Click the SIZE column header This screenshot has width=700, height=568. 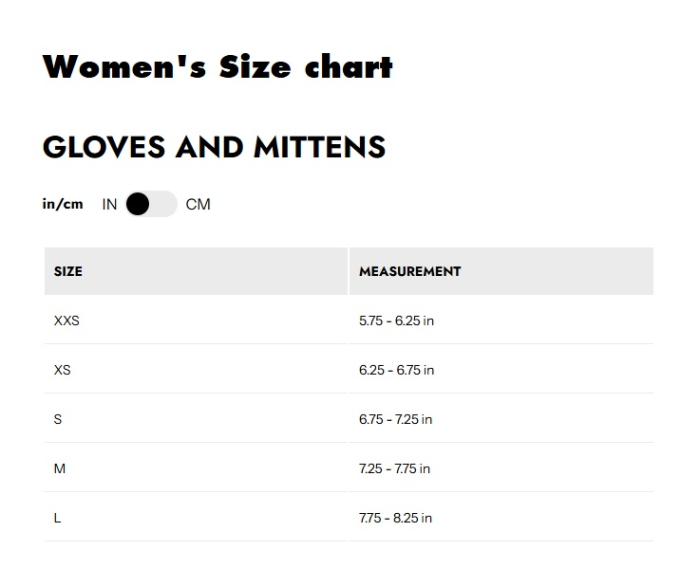pos(196,271)
